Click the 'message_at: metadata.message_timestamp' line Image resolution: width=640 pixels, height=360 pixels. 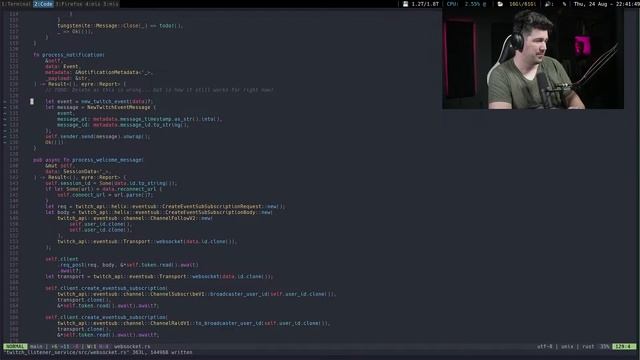(140, 119)
